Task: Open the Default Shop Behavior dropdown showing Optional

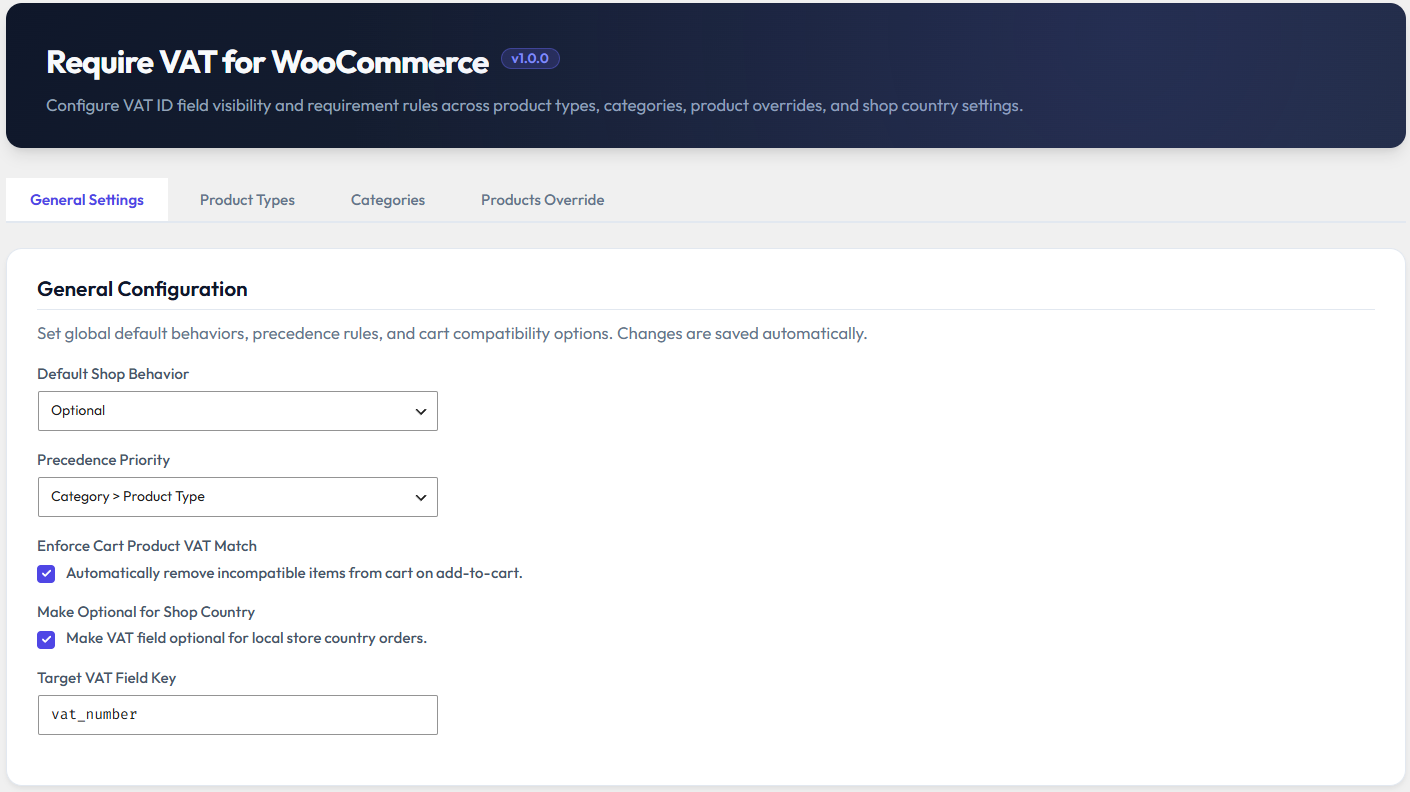Action: click(x=238, y=411)
